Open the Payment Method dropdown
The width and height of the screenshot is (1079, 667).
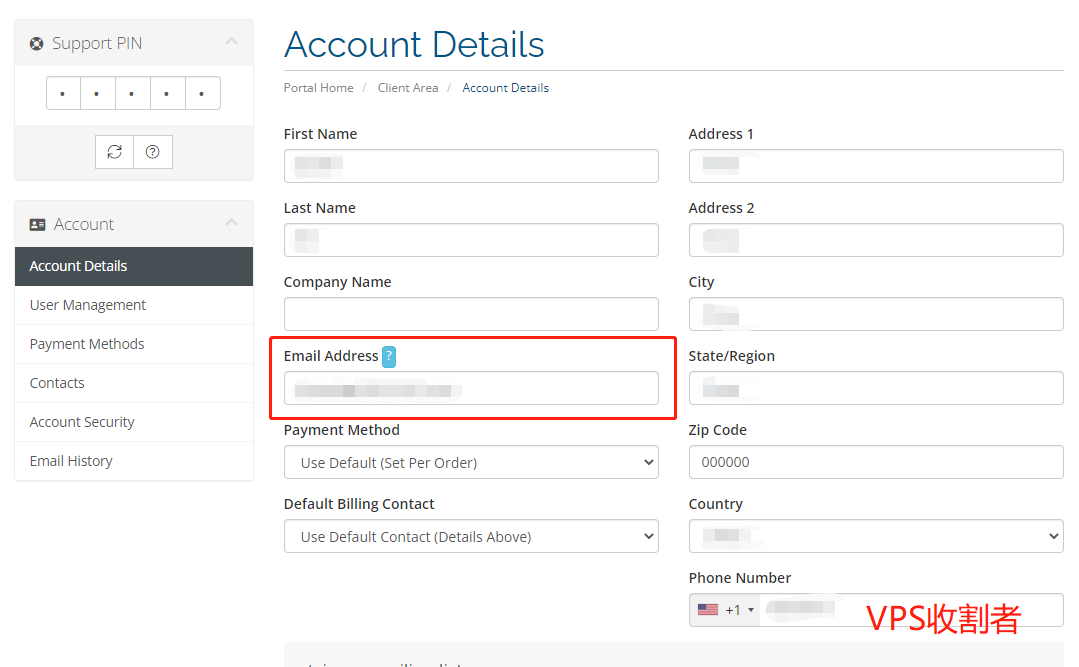(471, 462)
